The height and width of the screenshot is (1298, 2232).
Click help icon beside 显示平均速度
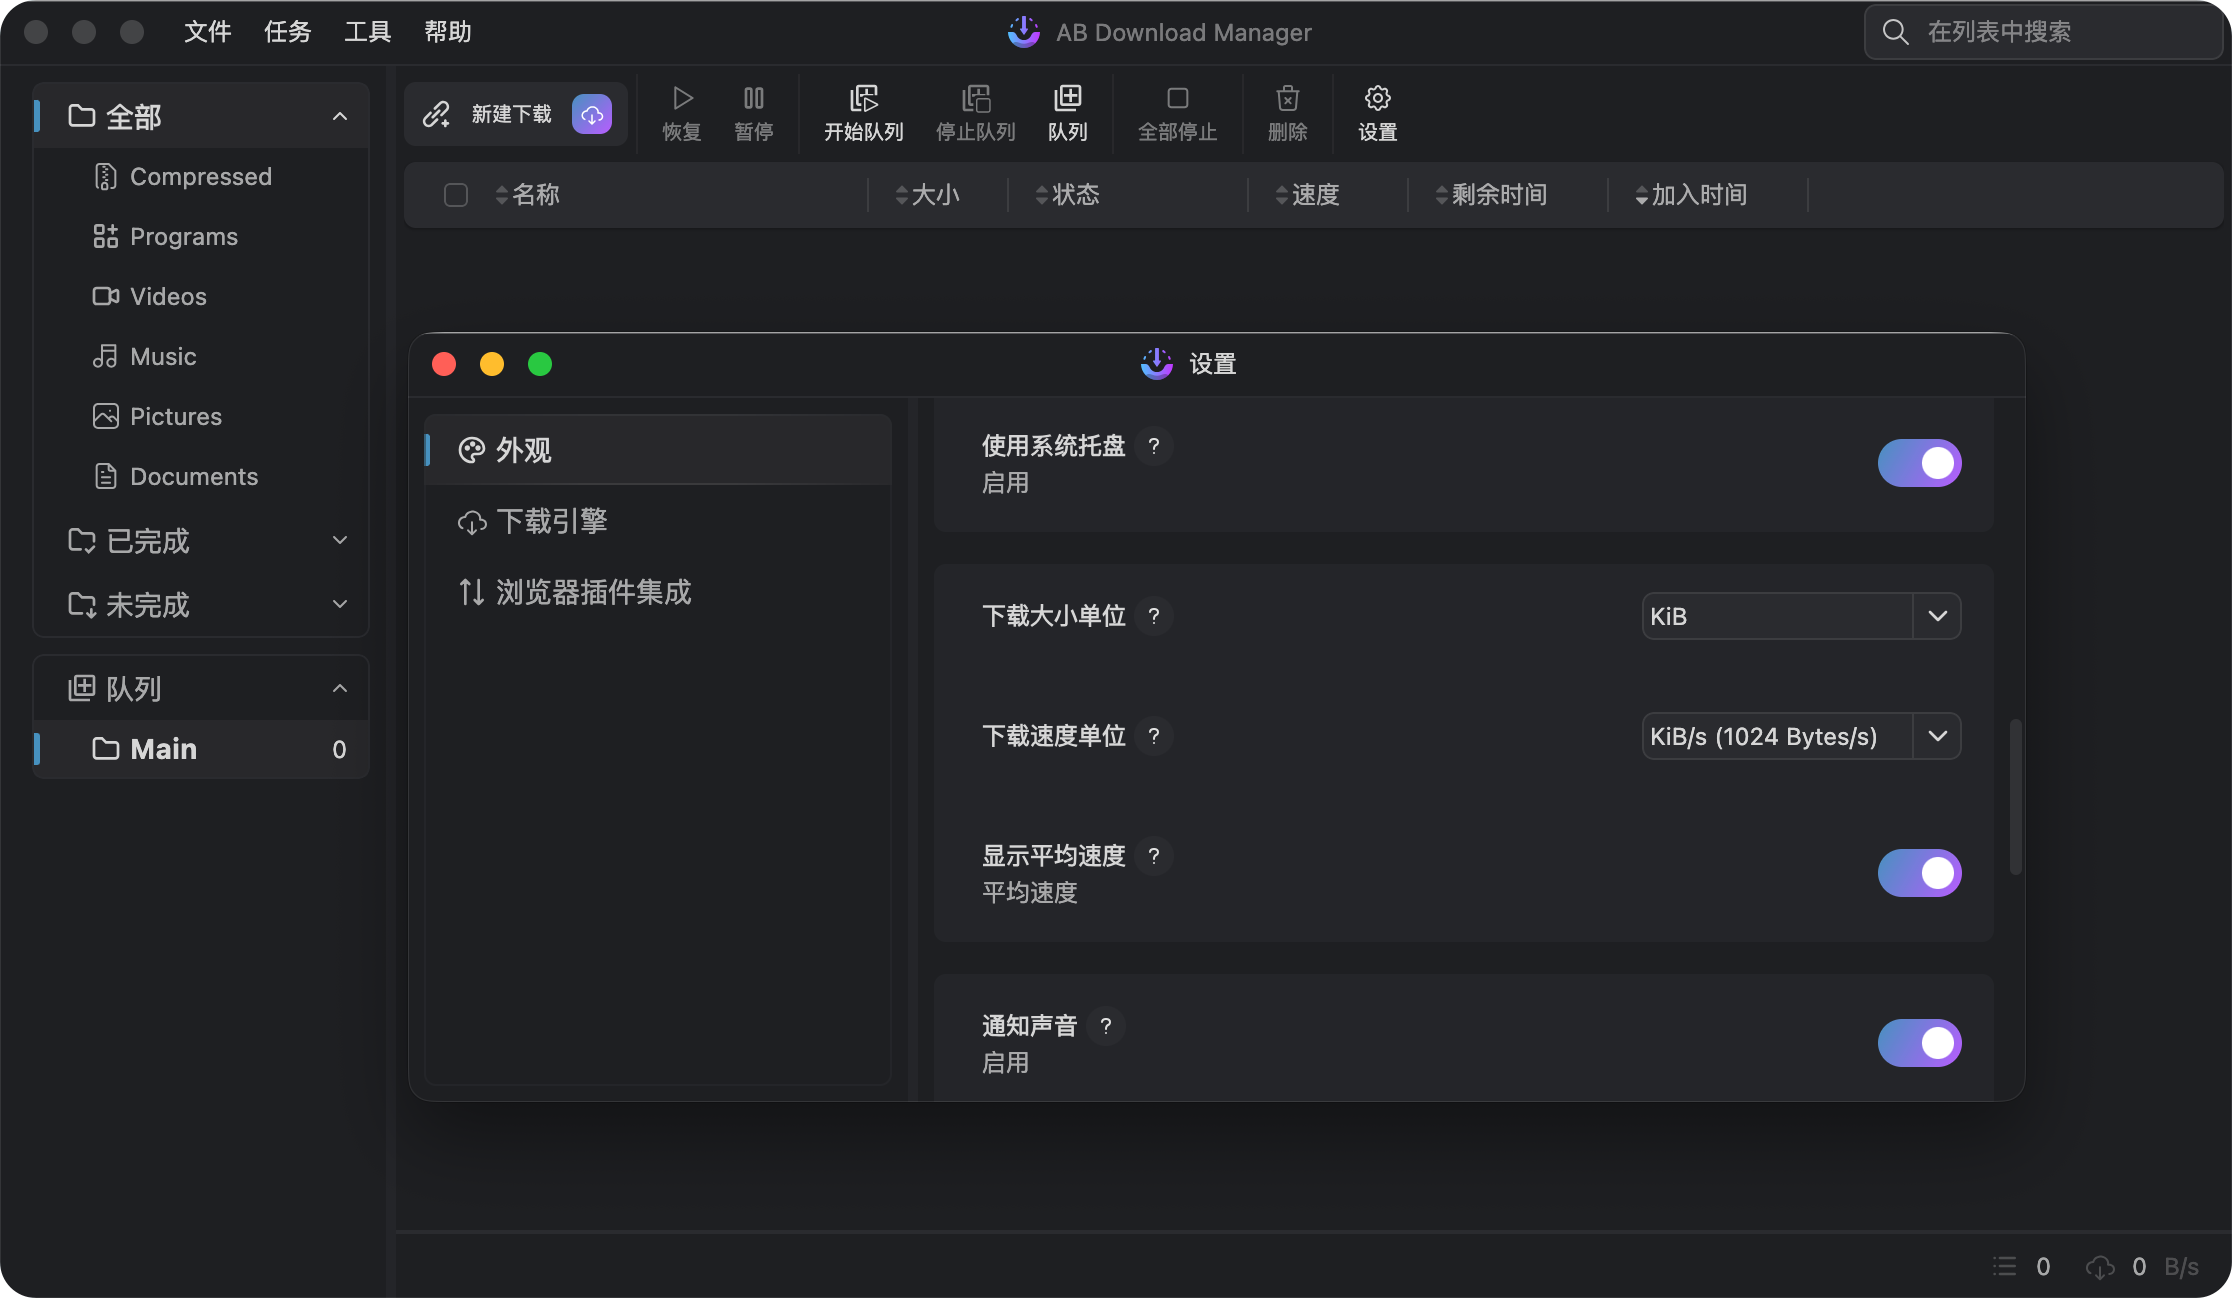coord(1154,856)
